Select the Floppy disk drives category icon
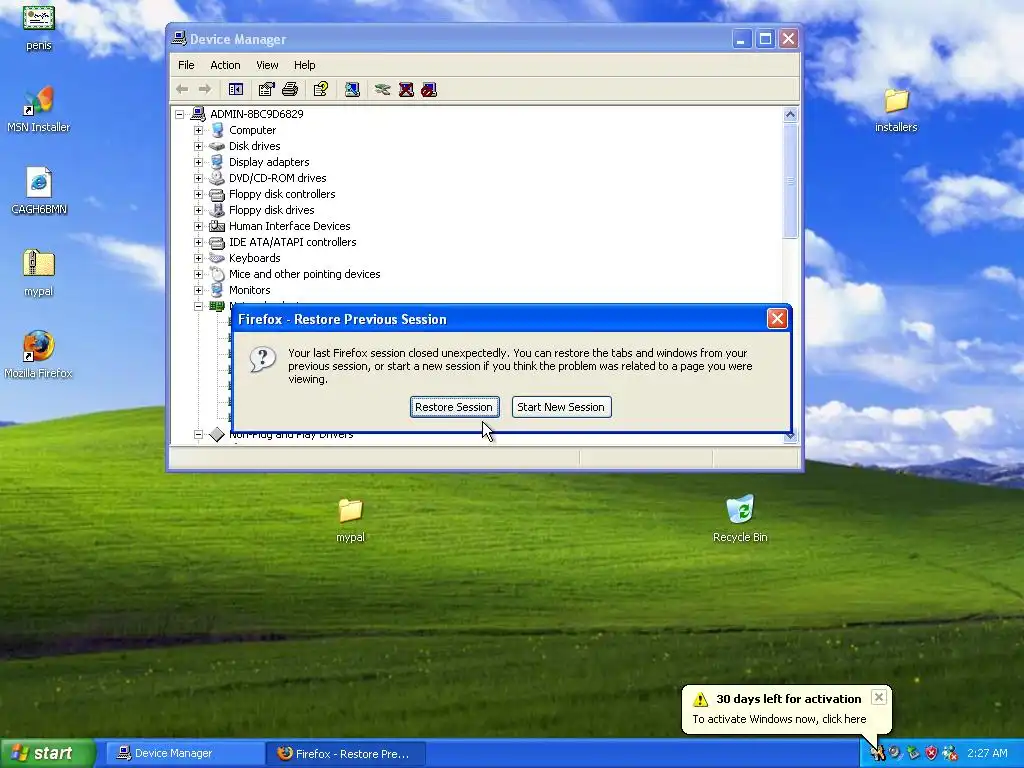Image resolution: width=1024 pixels, height=768 pixels. (x=217, y=210)
